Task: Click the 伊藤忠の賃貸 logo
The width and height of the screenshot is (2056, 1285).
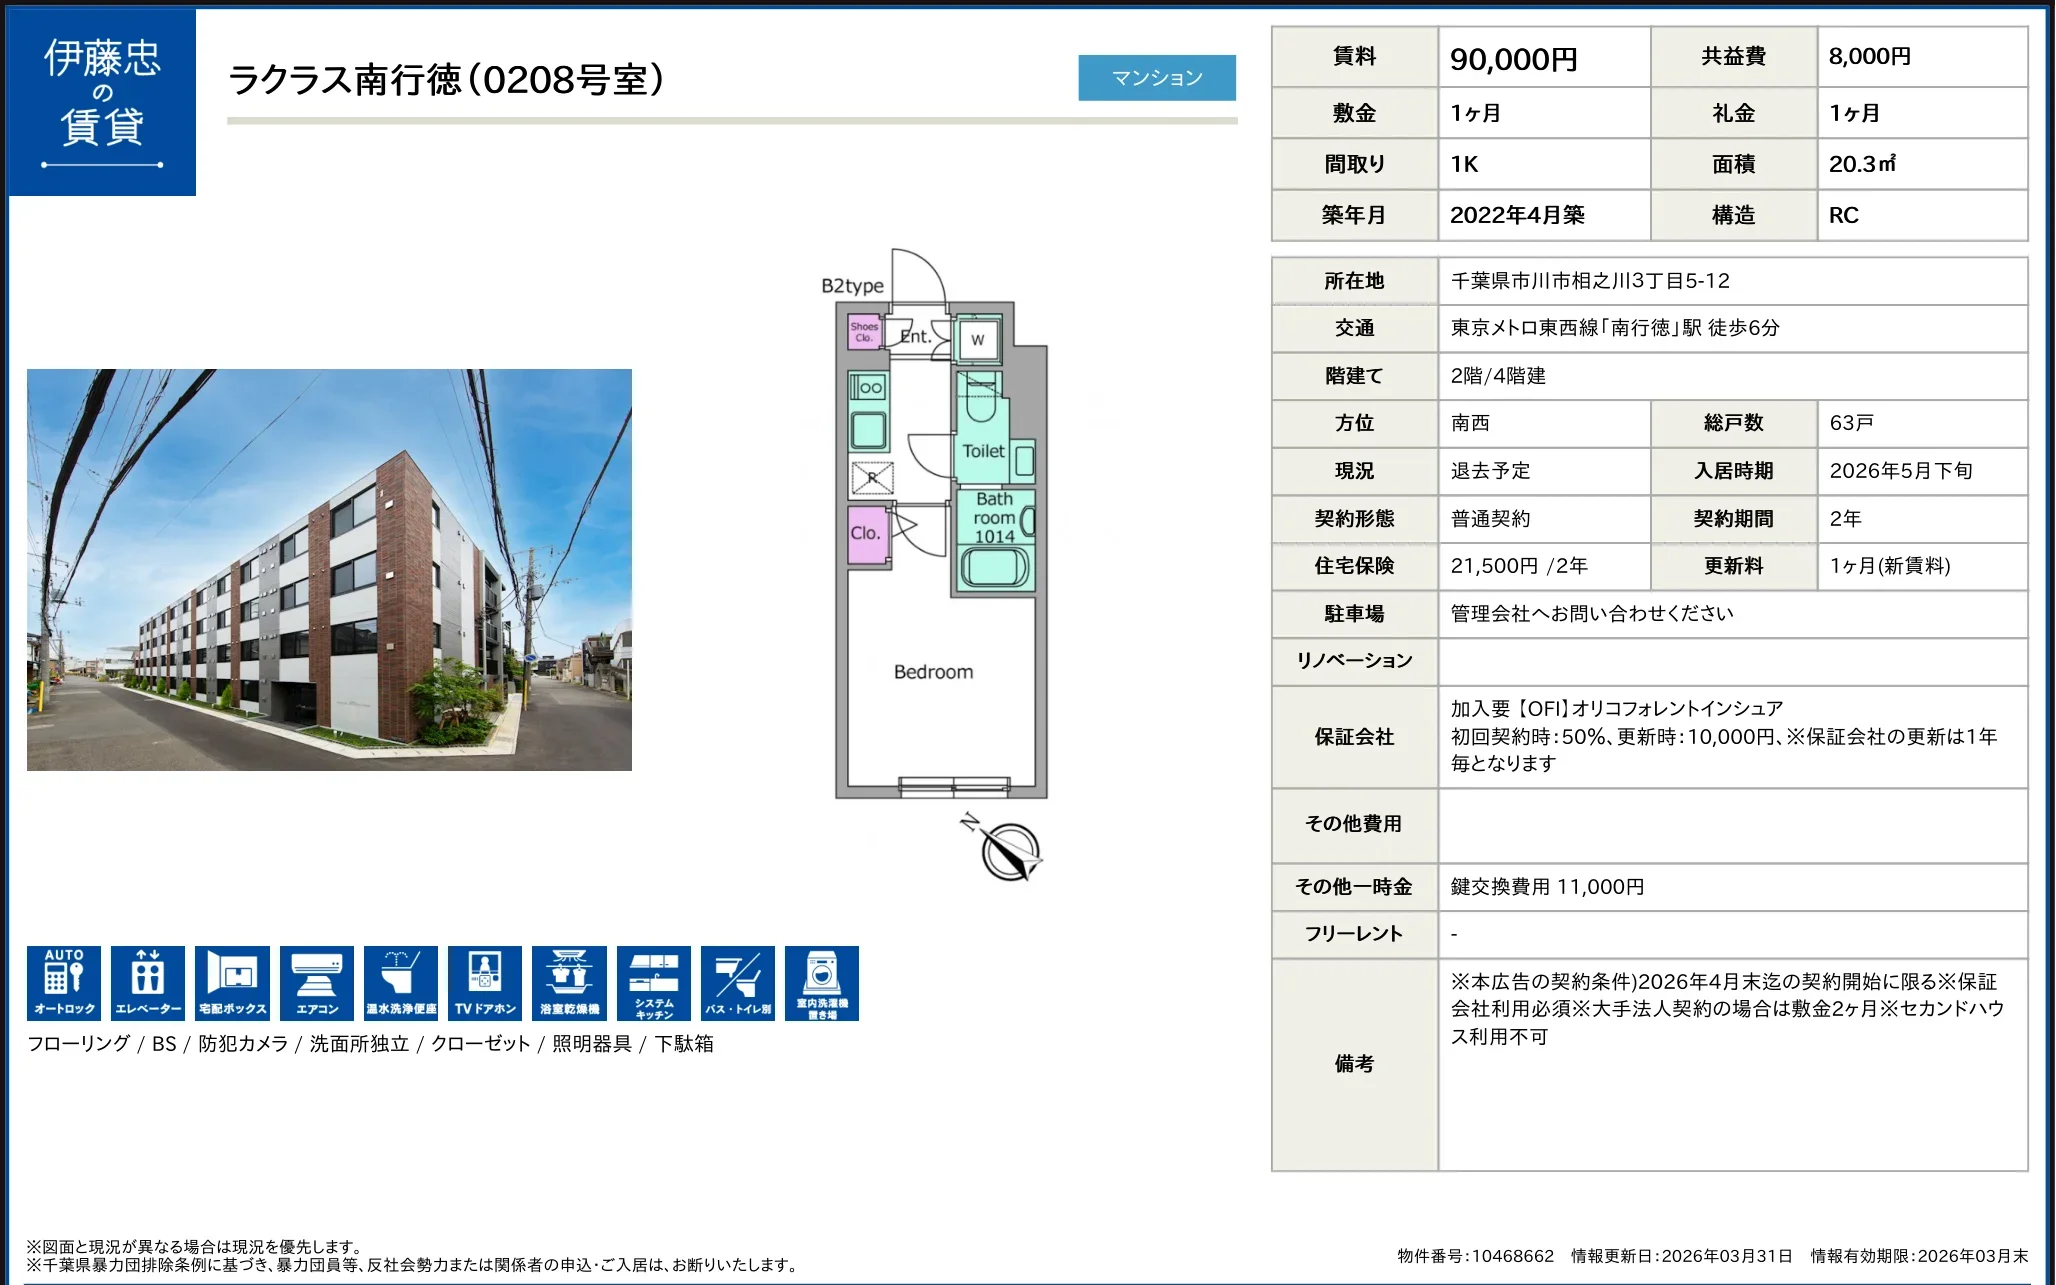Action: click(x=103, y=99)
